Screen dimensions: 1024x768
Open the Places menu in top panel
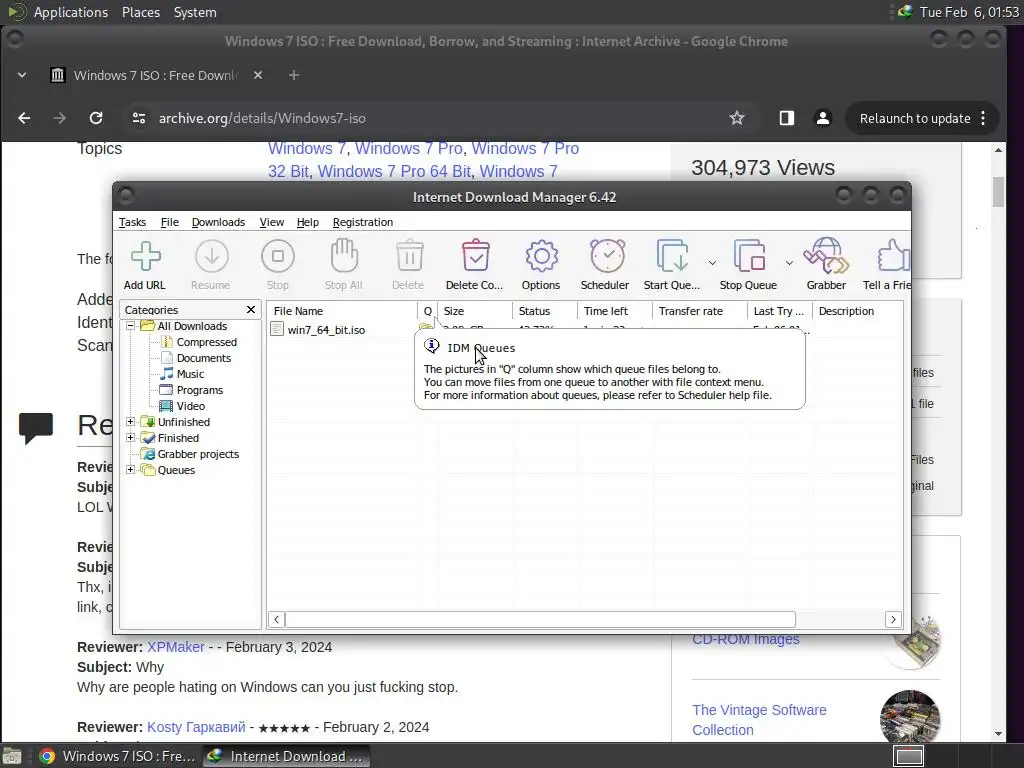click(140, 12)
